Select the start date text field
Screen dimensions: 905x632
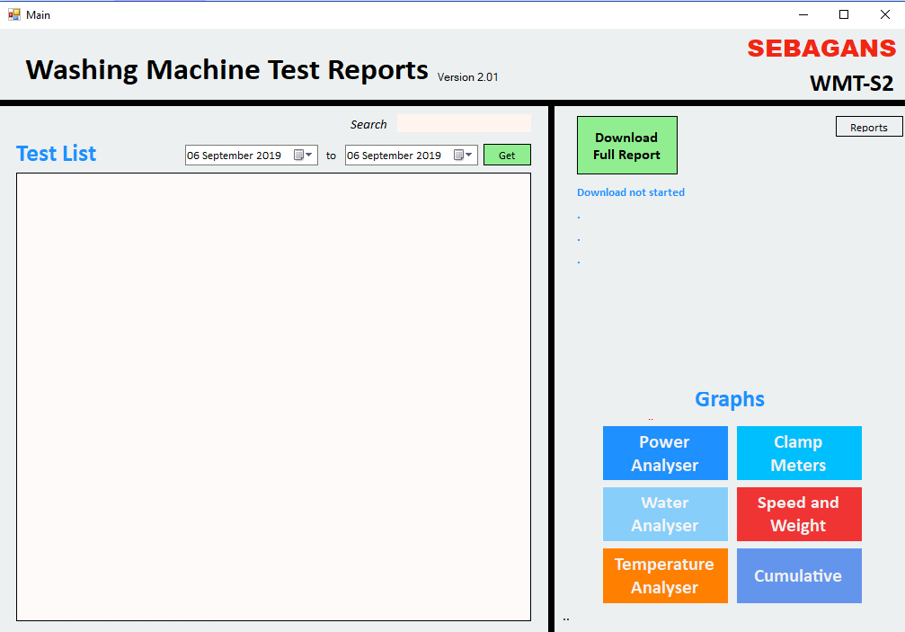coord(236,155)
